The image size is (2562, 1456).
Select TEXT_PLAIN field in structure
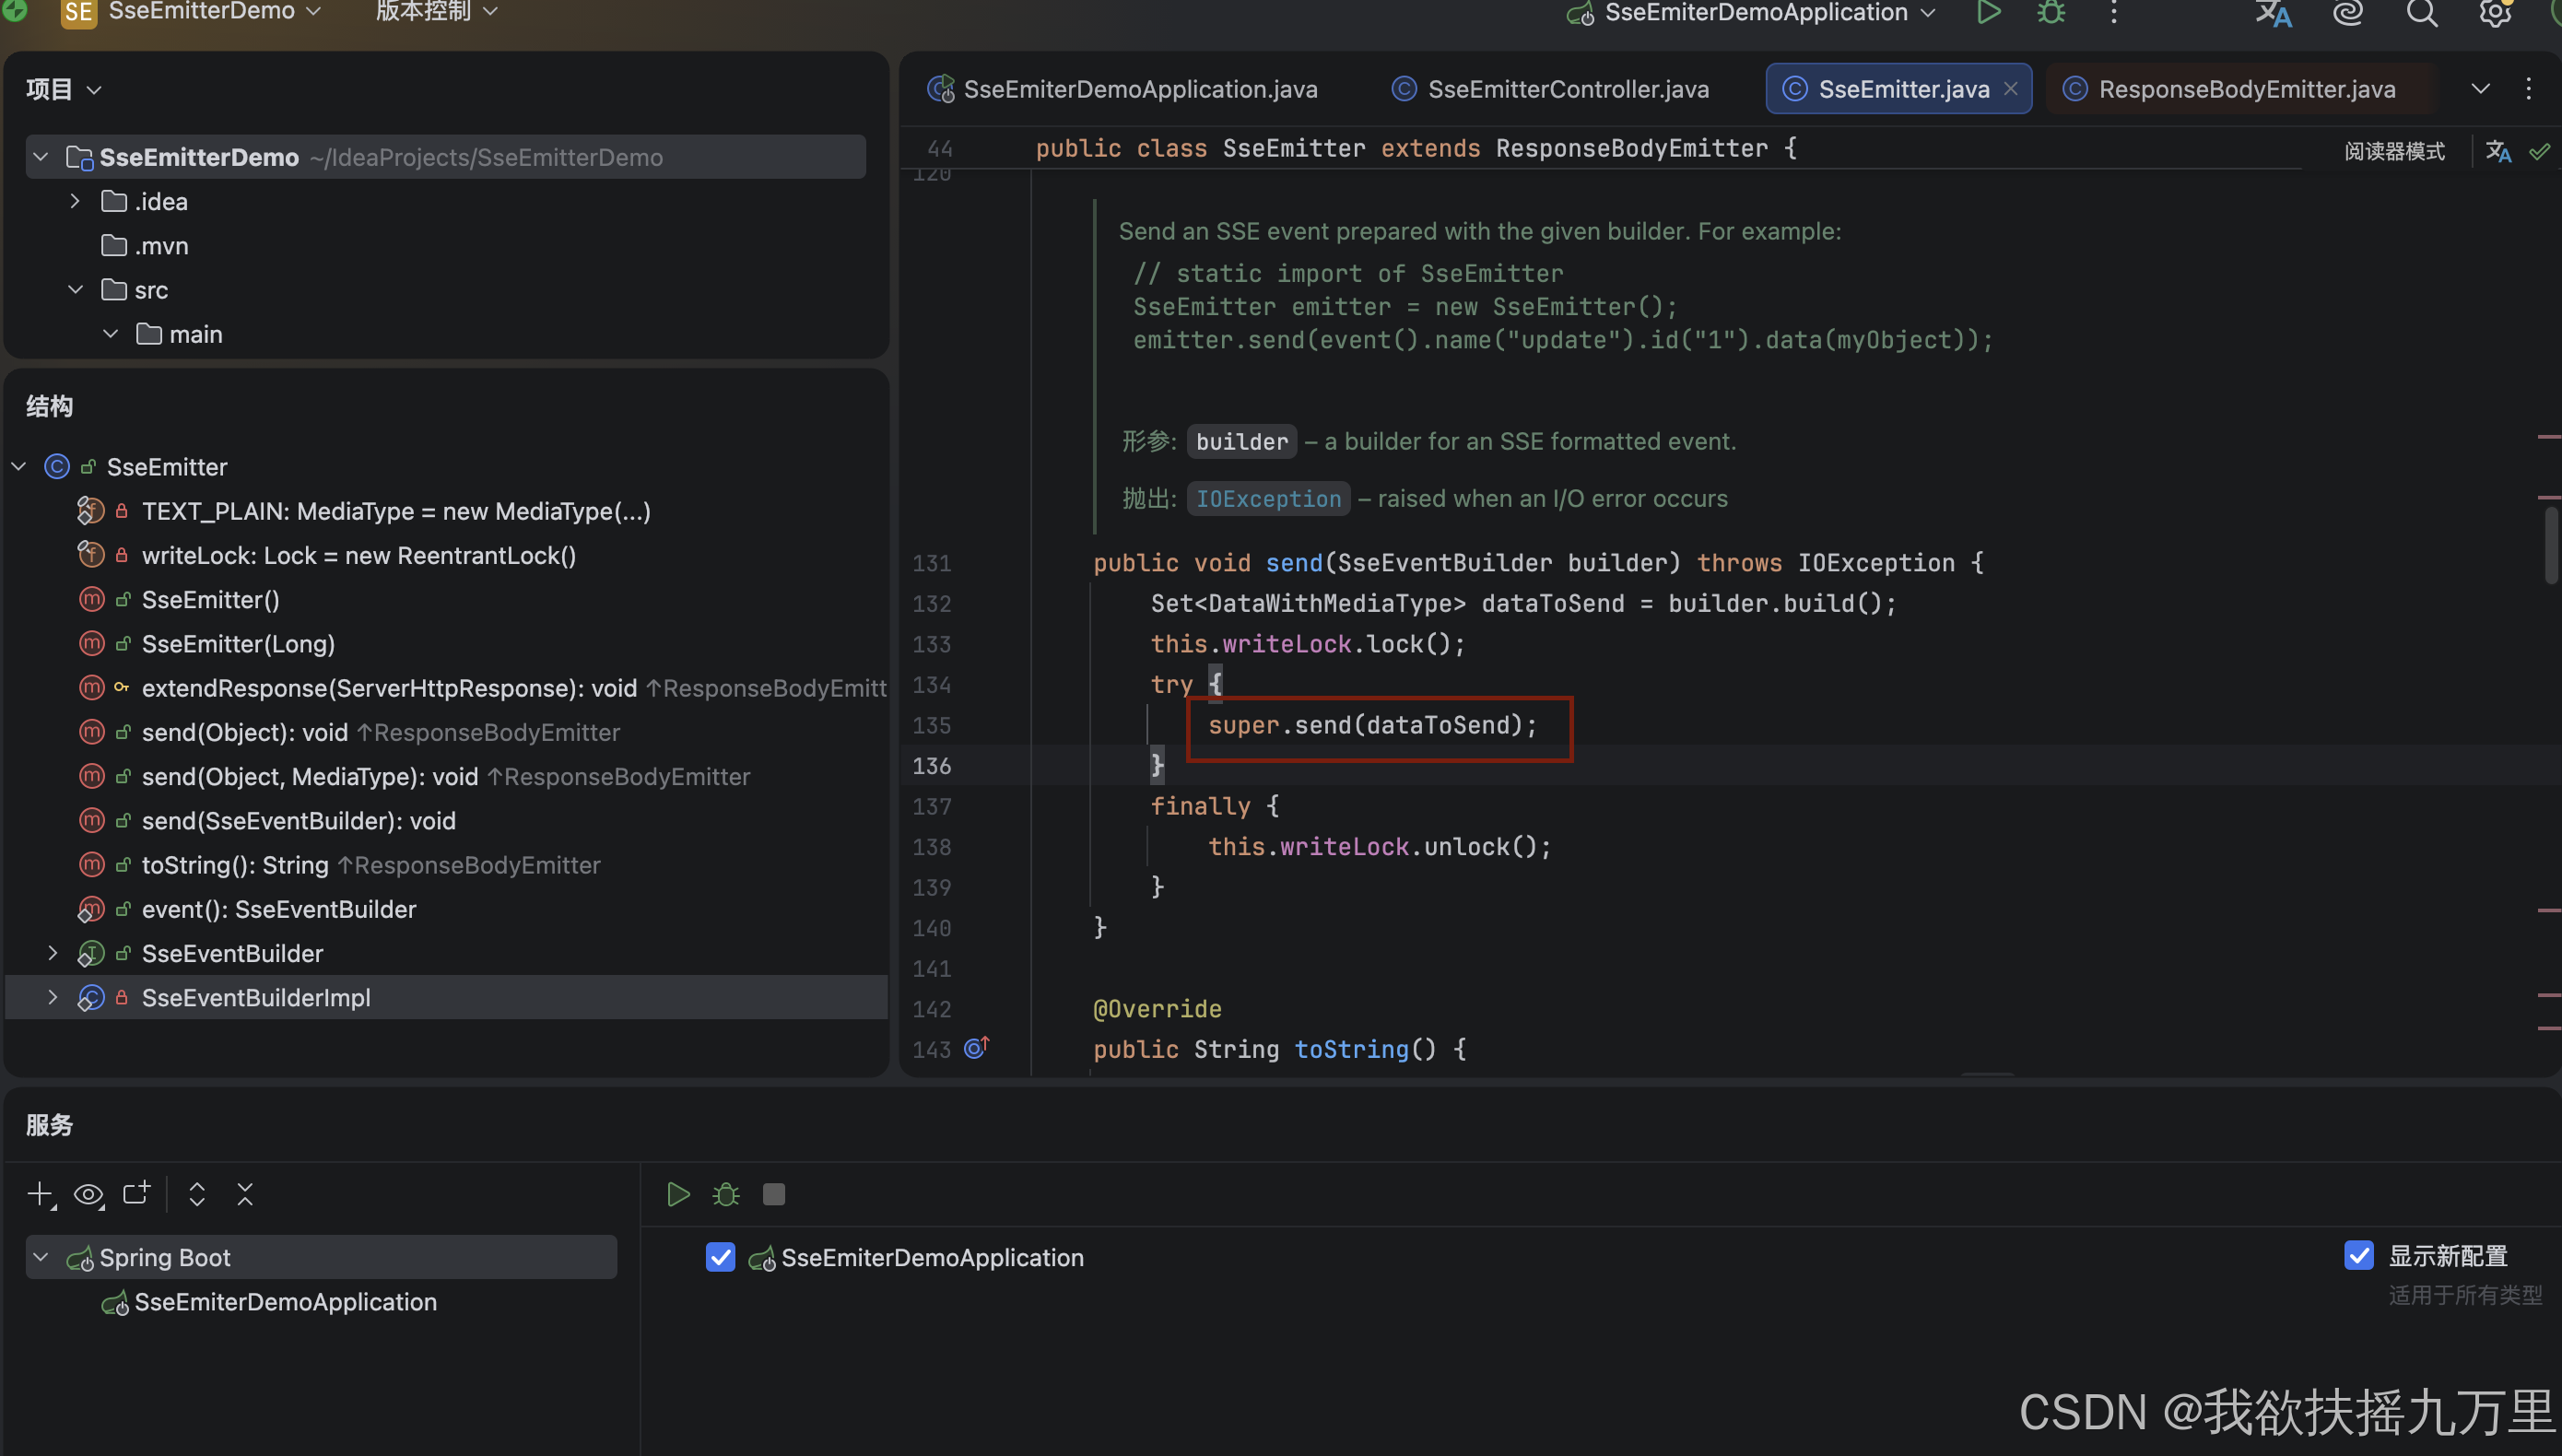(396, 511)
